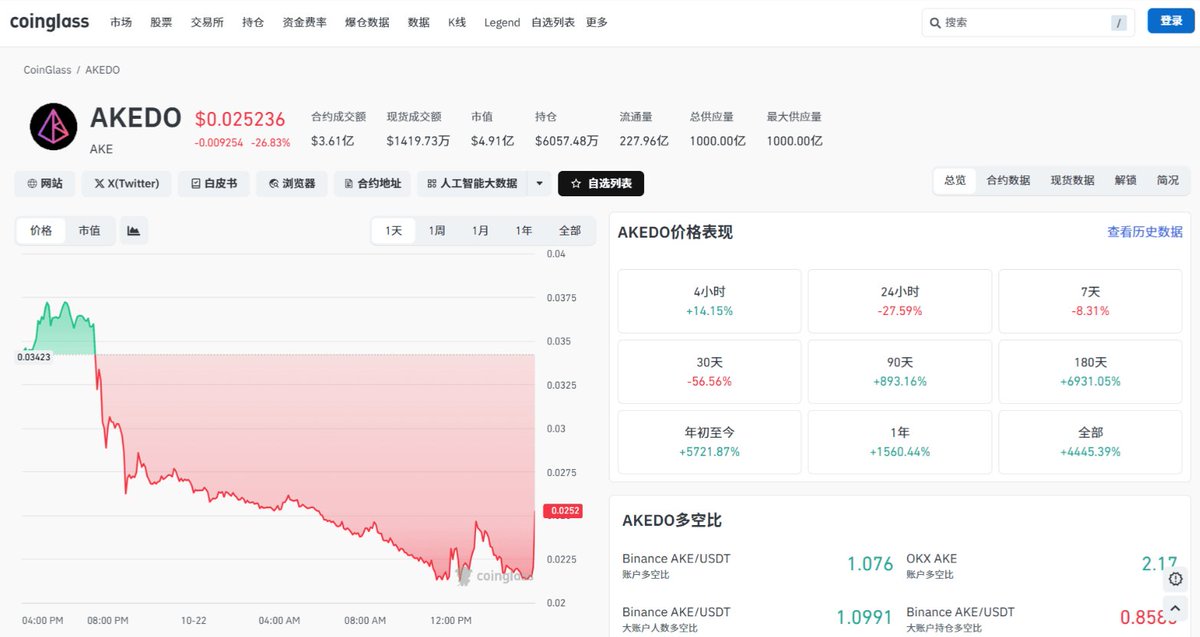Add AKEDO to 自选列表 watchlist
Image resolution: width=1200 pixels, height=637 pixels.
(601, 183)
